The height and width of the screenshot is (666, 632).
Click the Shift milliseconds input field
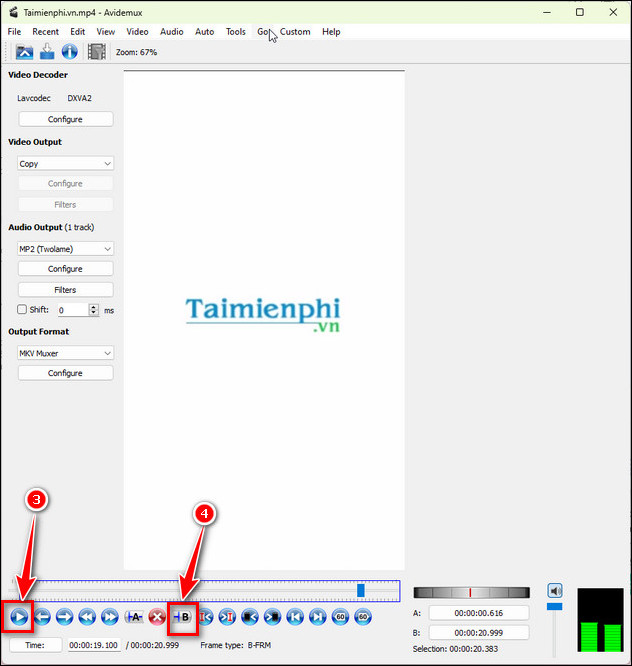tap(74, 310)
